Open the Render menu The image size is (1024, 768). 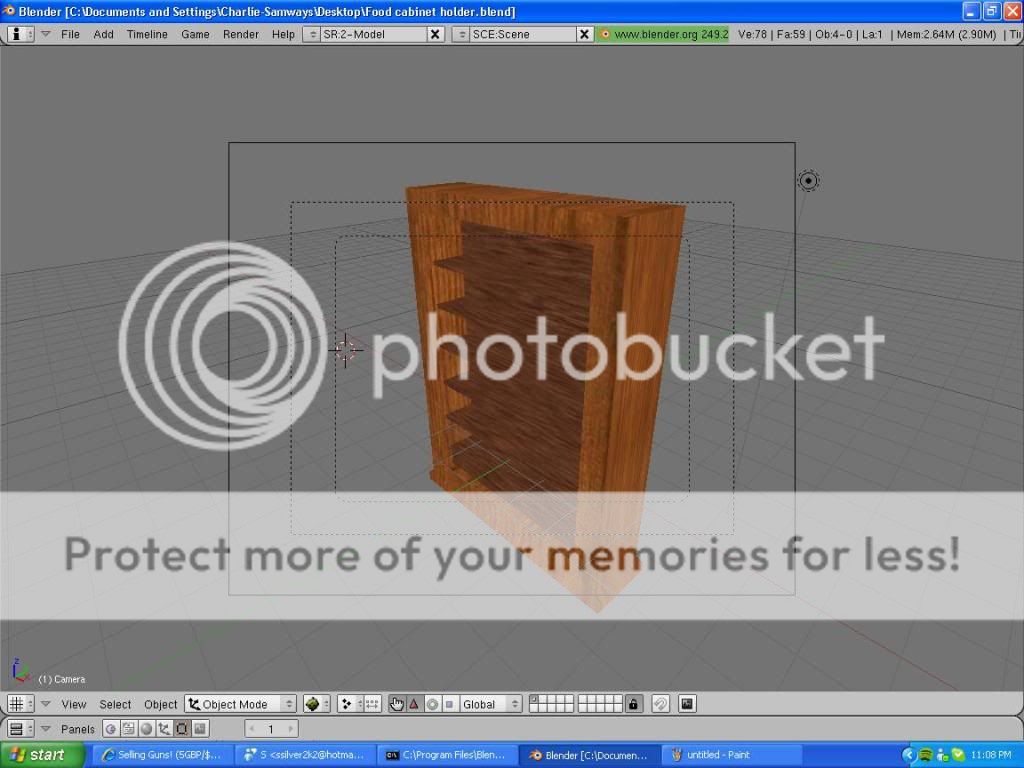[x=240, y=34]
